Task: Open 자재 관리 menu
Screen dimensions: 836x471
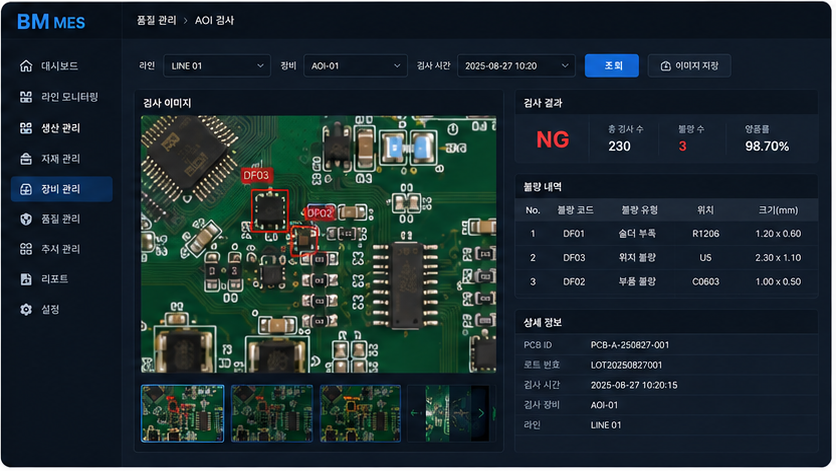Action: coord(62,159)
